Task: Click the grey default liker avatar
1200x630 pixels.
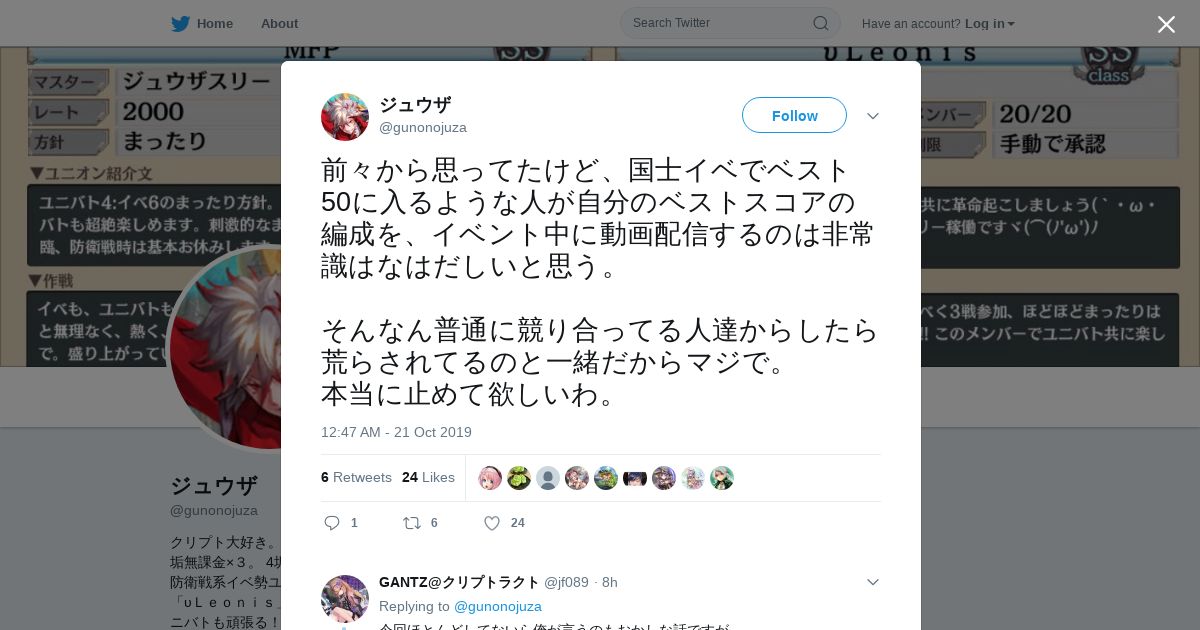Action: (x=548, y=478)
